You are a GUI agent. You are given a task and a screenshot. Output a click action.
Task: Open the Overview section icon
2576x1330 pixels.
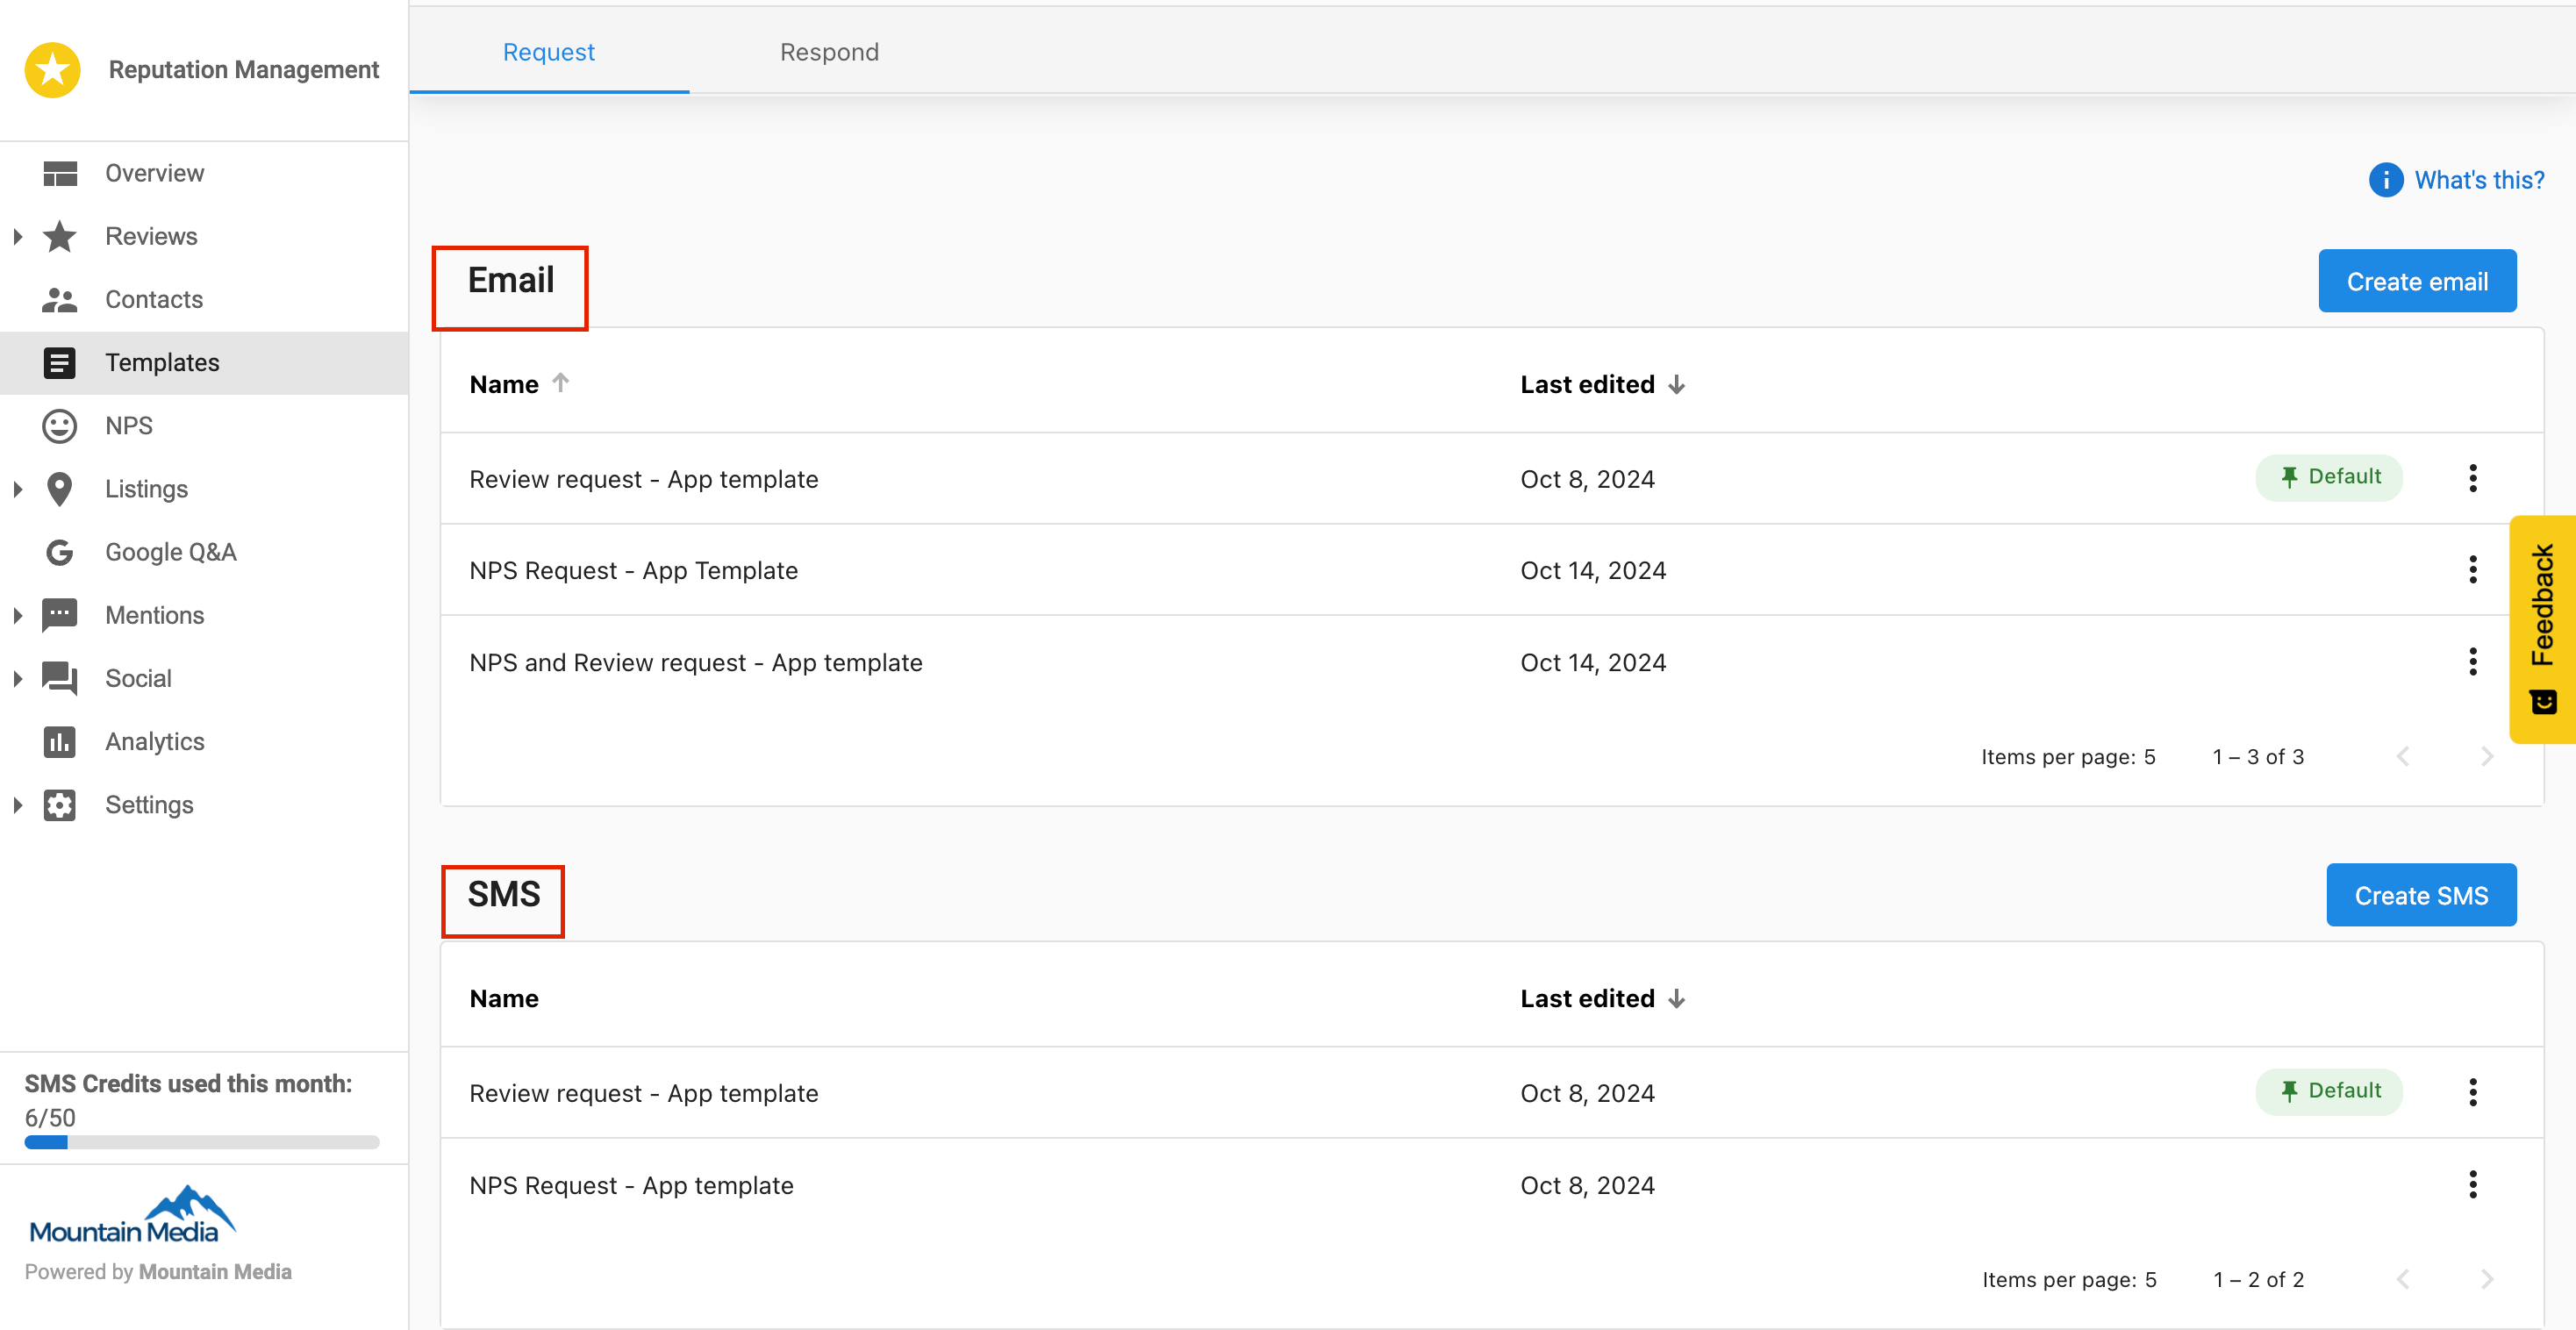pyautogui.click(x=60, y=172)
